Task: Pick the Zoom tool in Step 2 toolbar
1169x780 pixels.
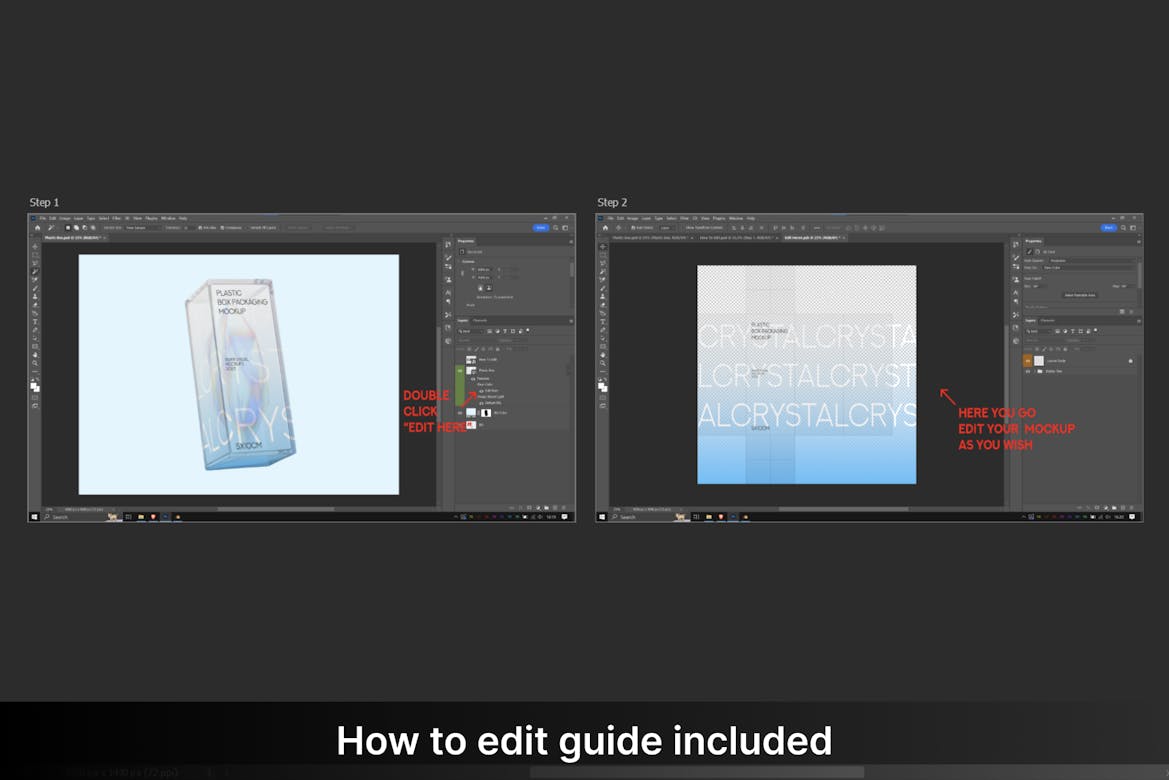Action: point(603,362)
